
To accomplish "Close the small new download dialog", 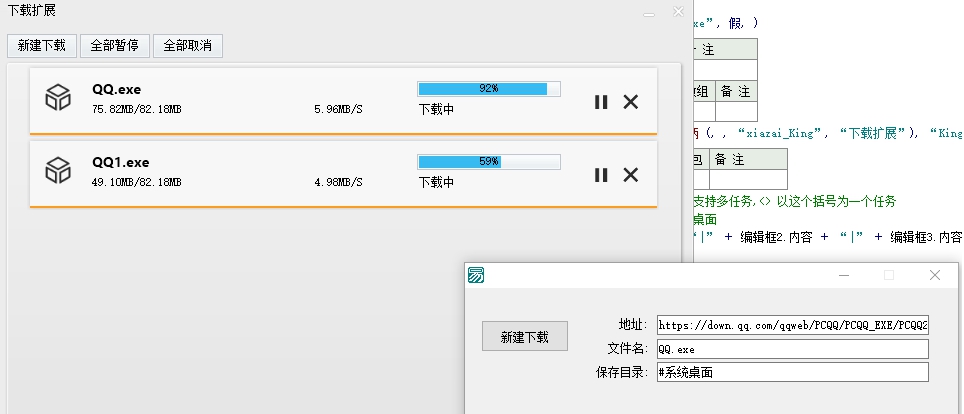I will tap(934, 275).
